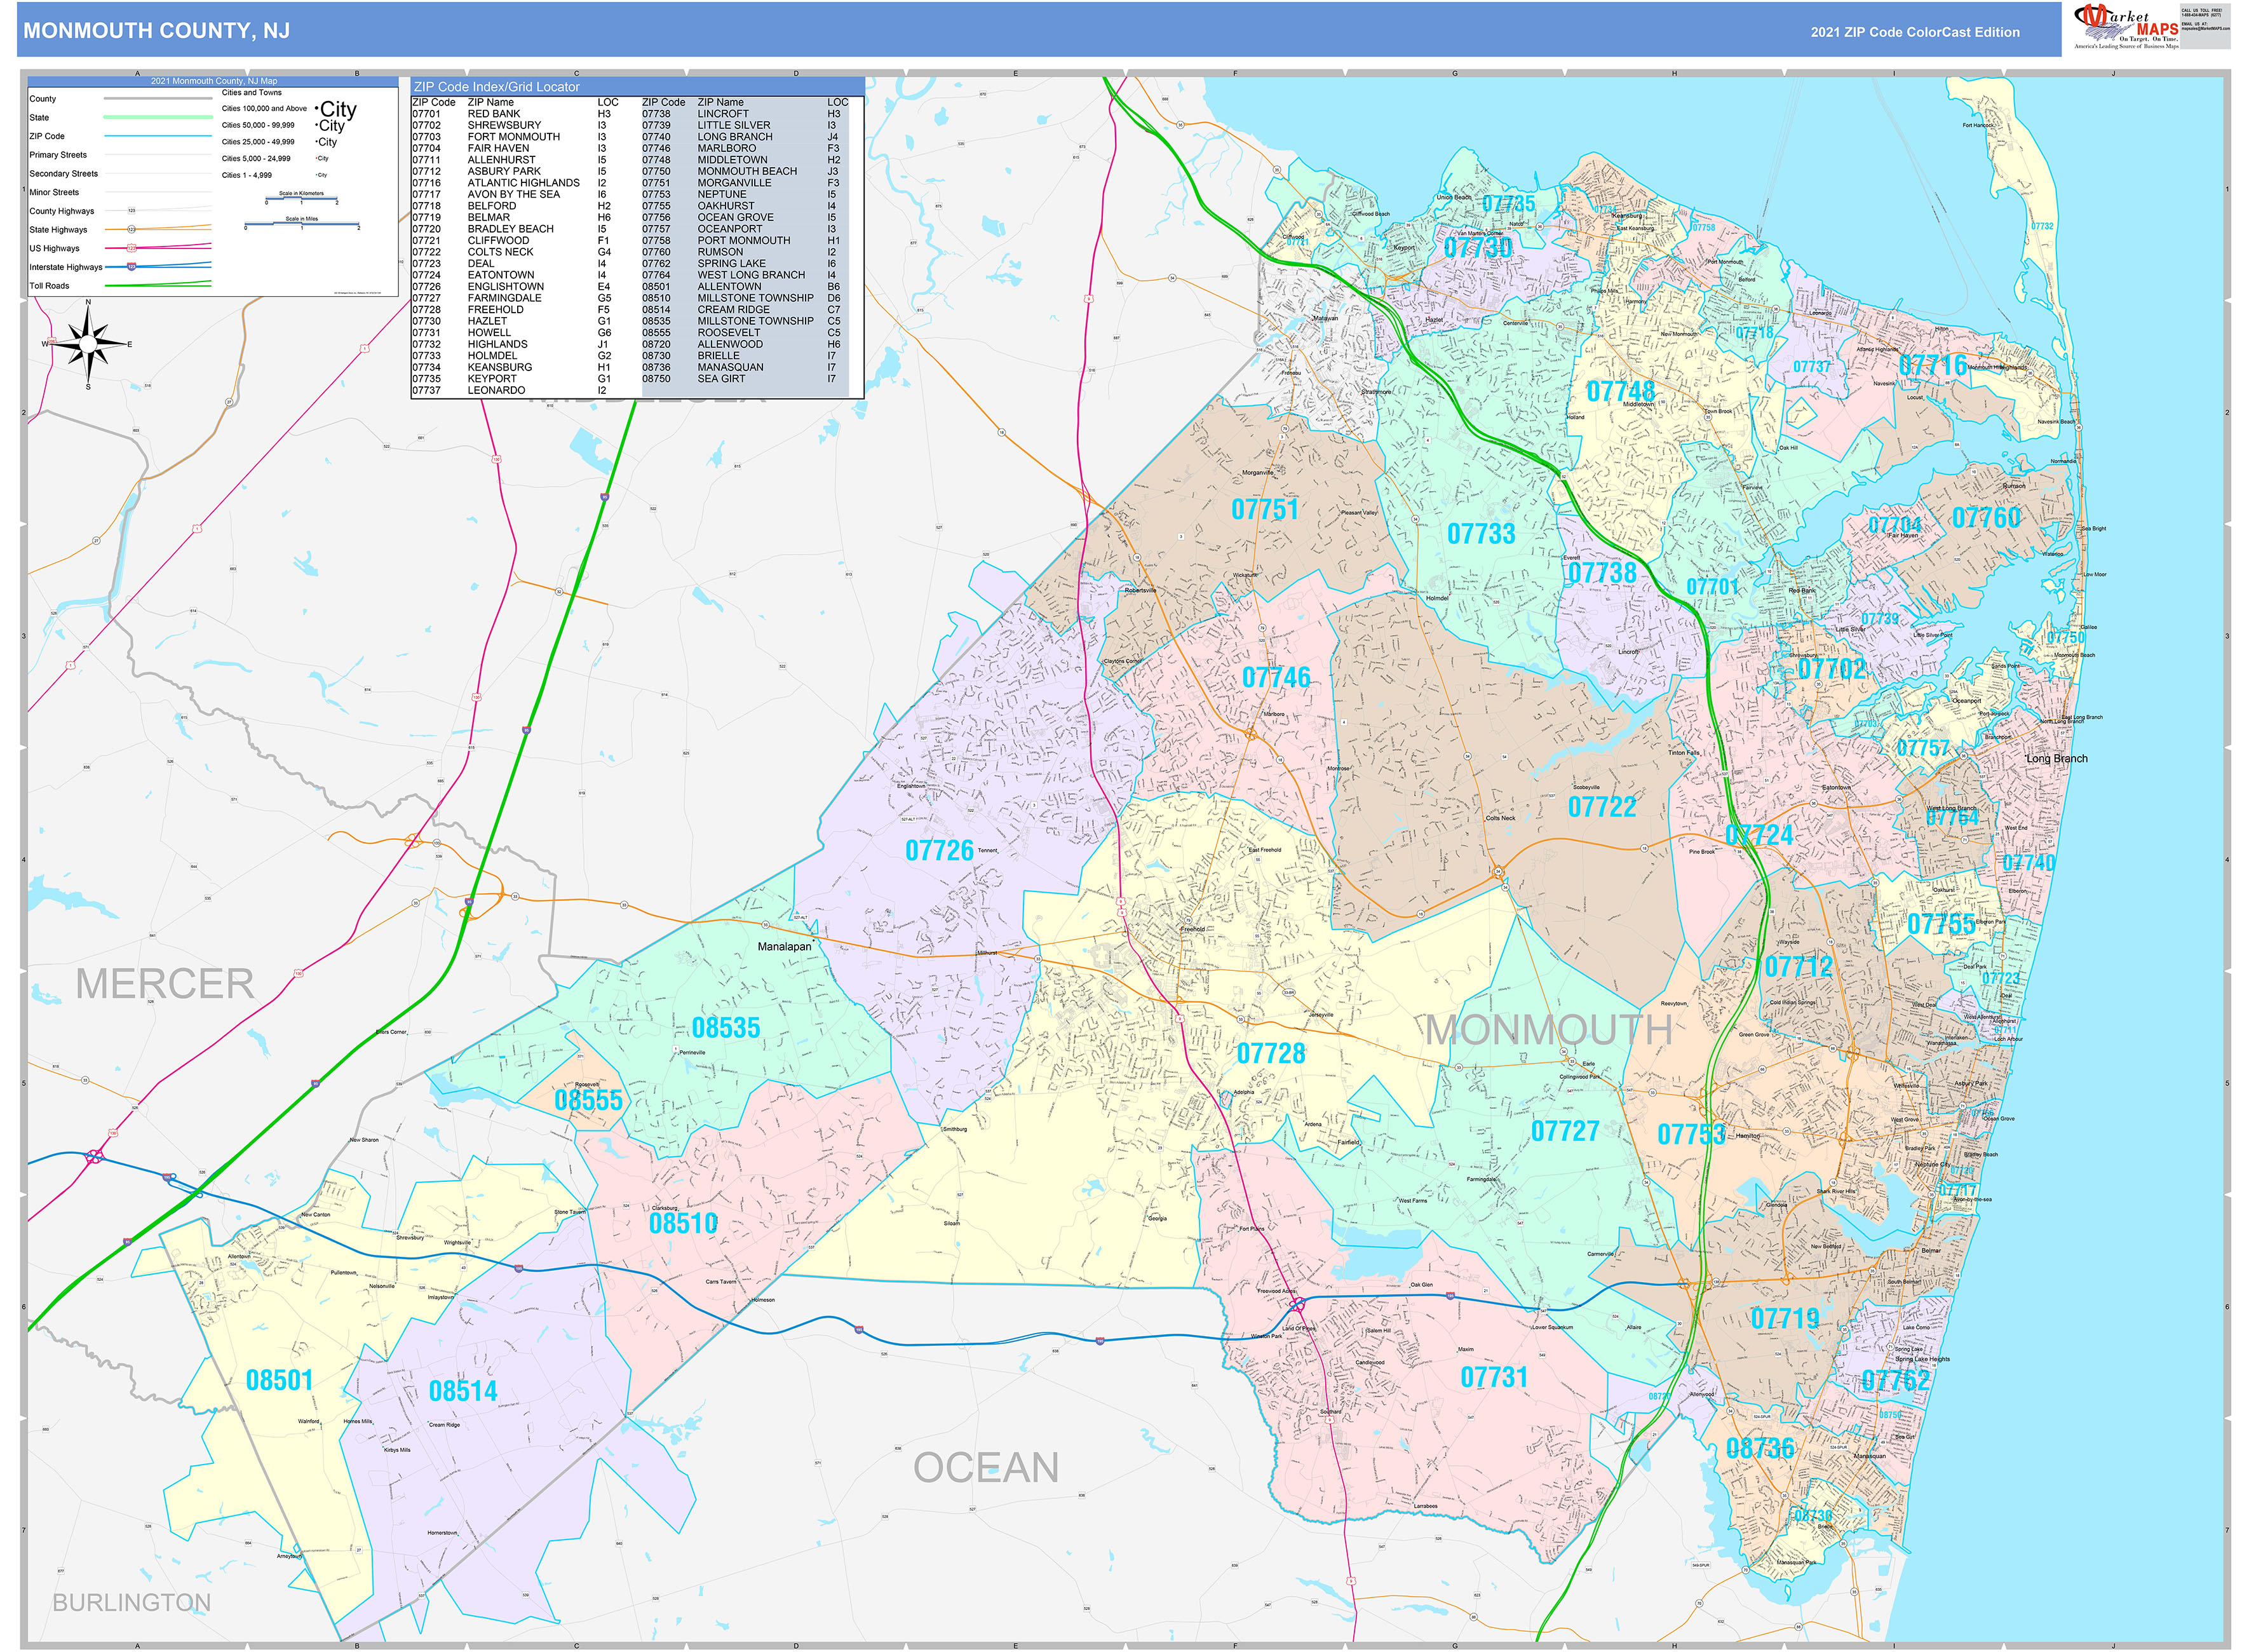This screenshot has height=1652, width=2242.
Task: Click blue '07730' ZIP label on map
Action: click(1478, 247)
